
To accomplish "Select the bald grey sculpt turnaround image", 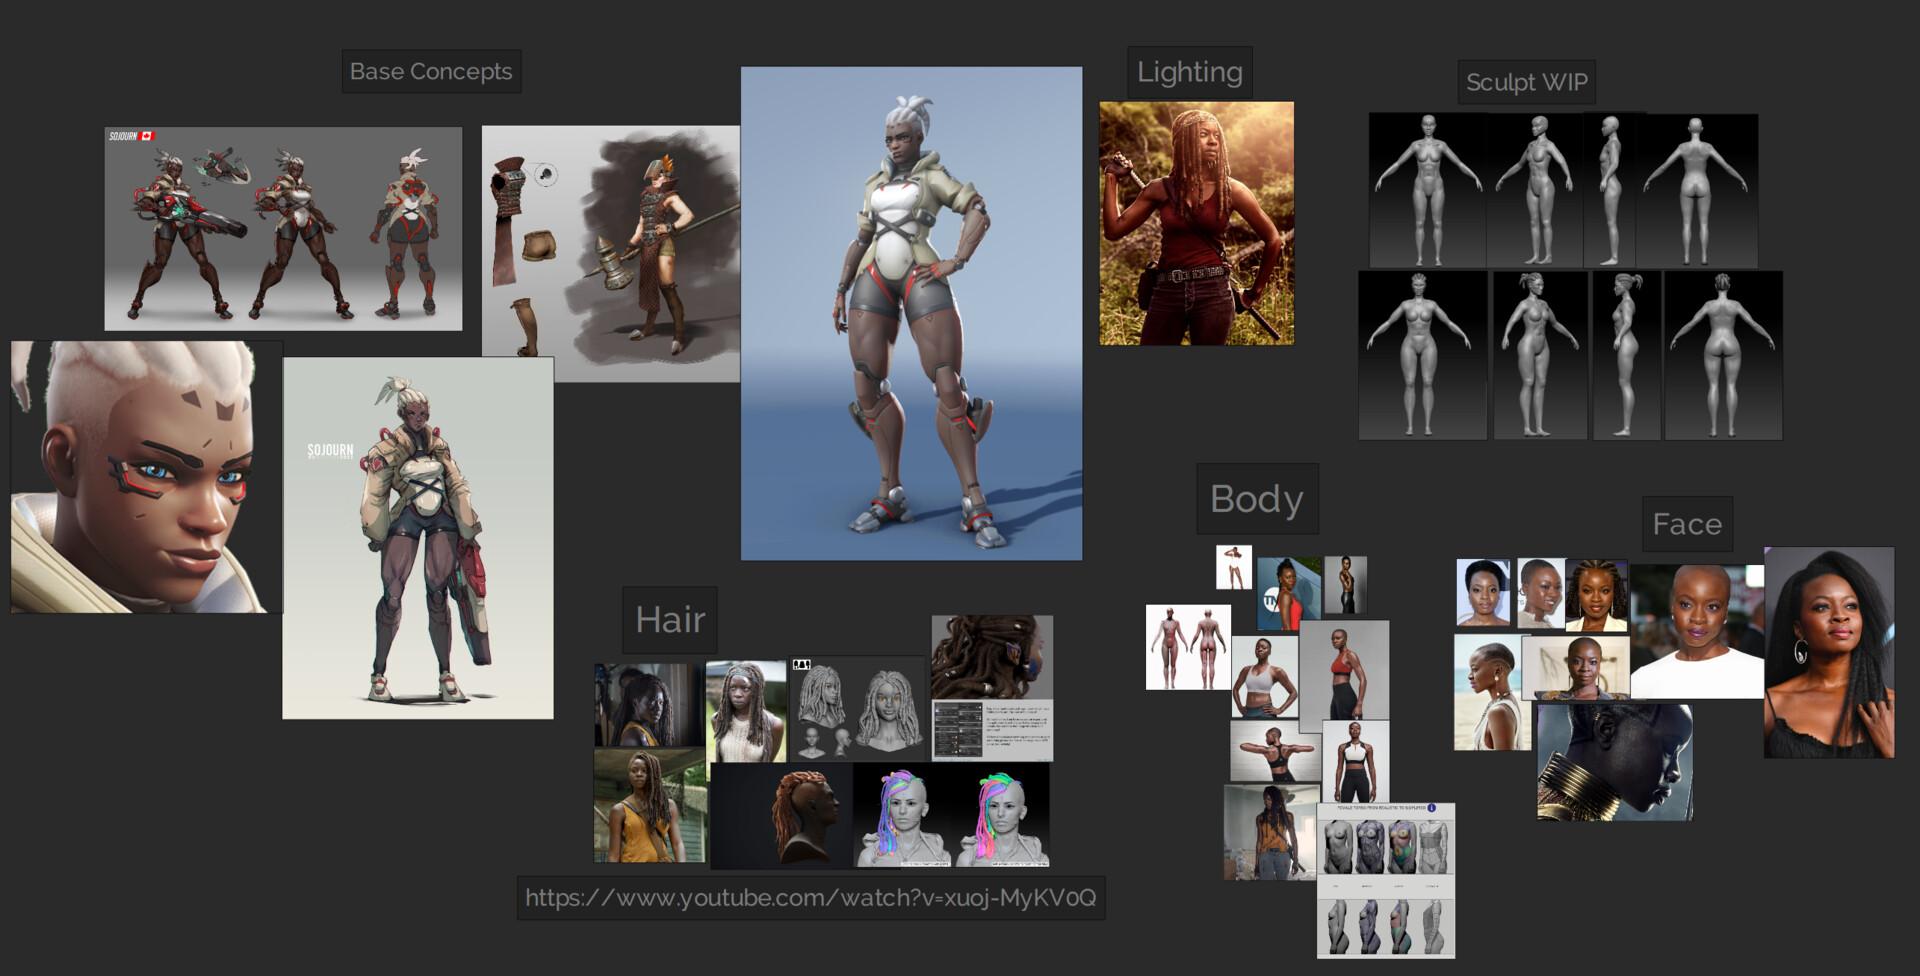I will (1563, 190).
